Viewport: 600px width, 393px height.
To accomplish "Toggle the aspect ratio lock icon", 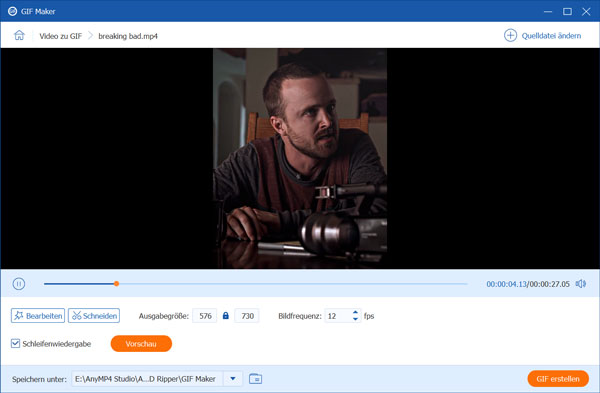I will click(226, 316).
